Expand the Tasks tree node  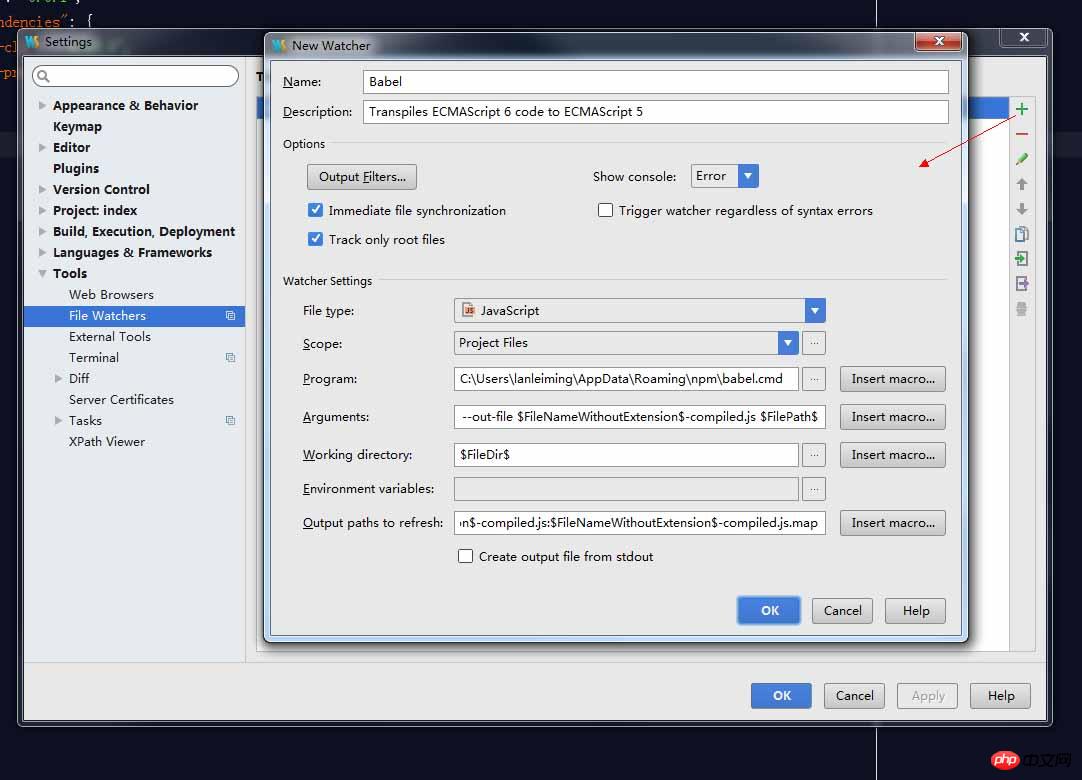(59, 420)
